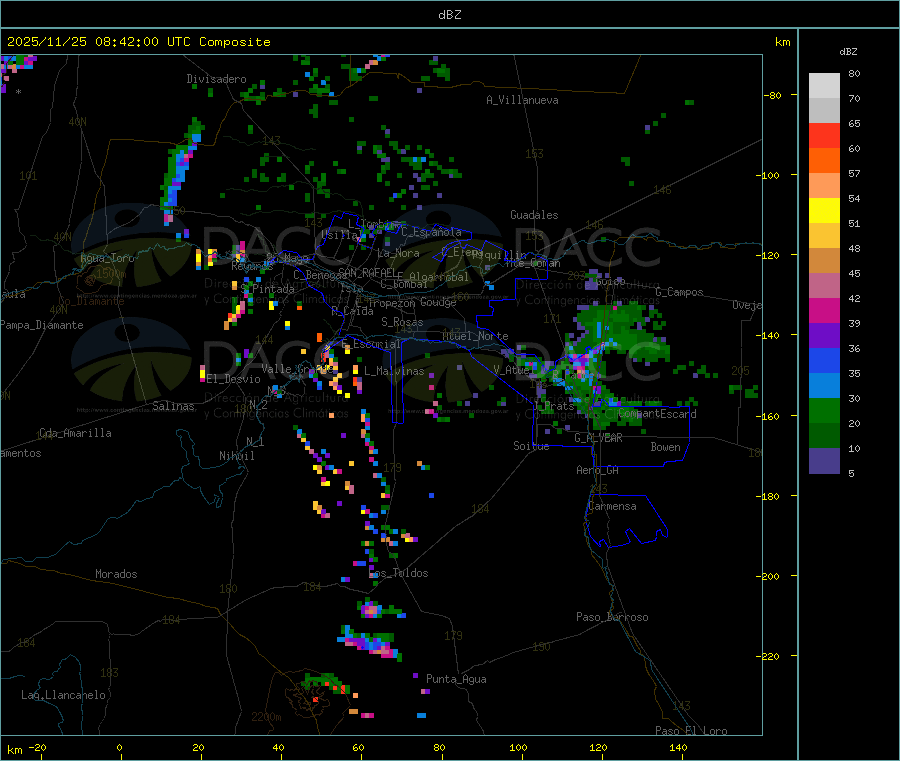The width and height of the screenshot is (900, 761).
Task: Click the Lag.Llancanelo label
Action: pyautogui.click(x=63, y=695)
